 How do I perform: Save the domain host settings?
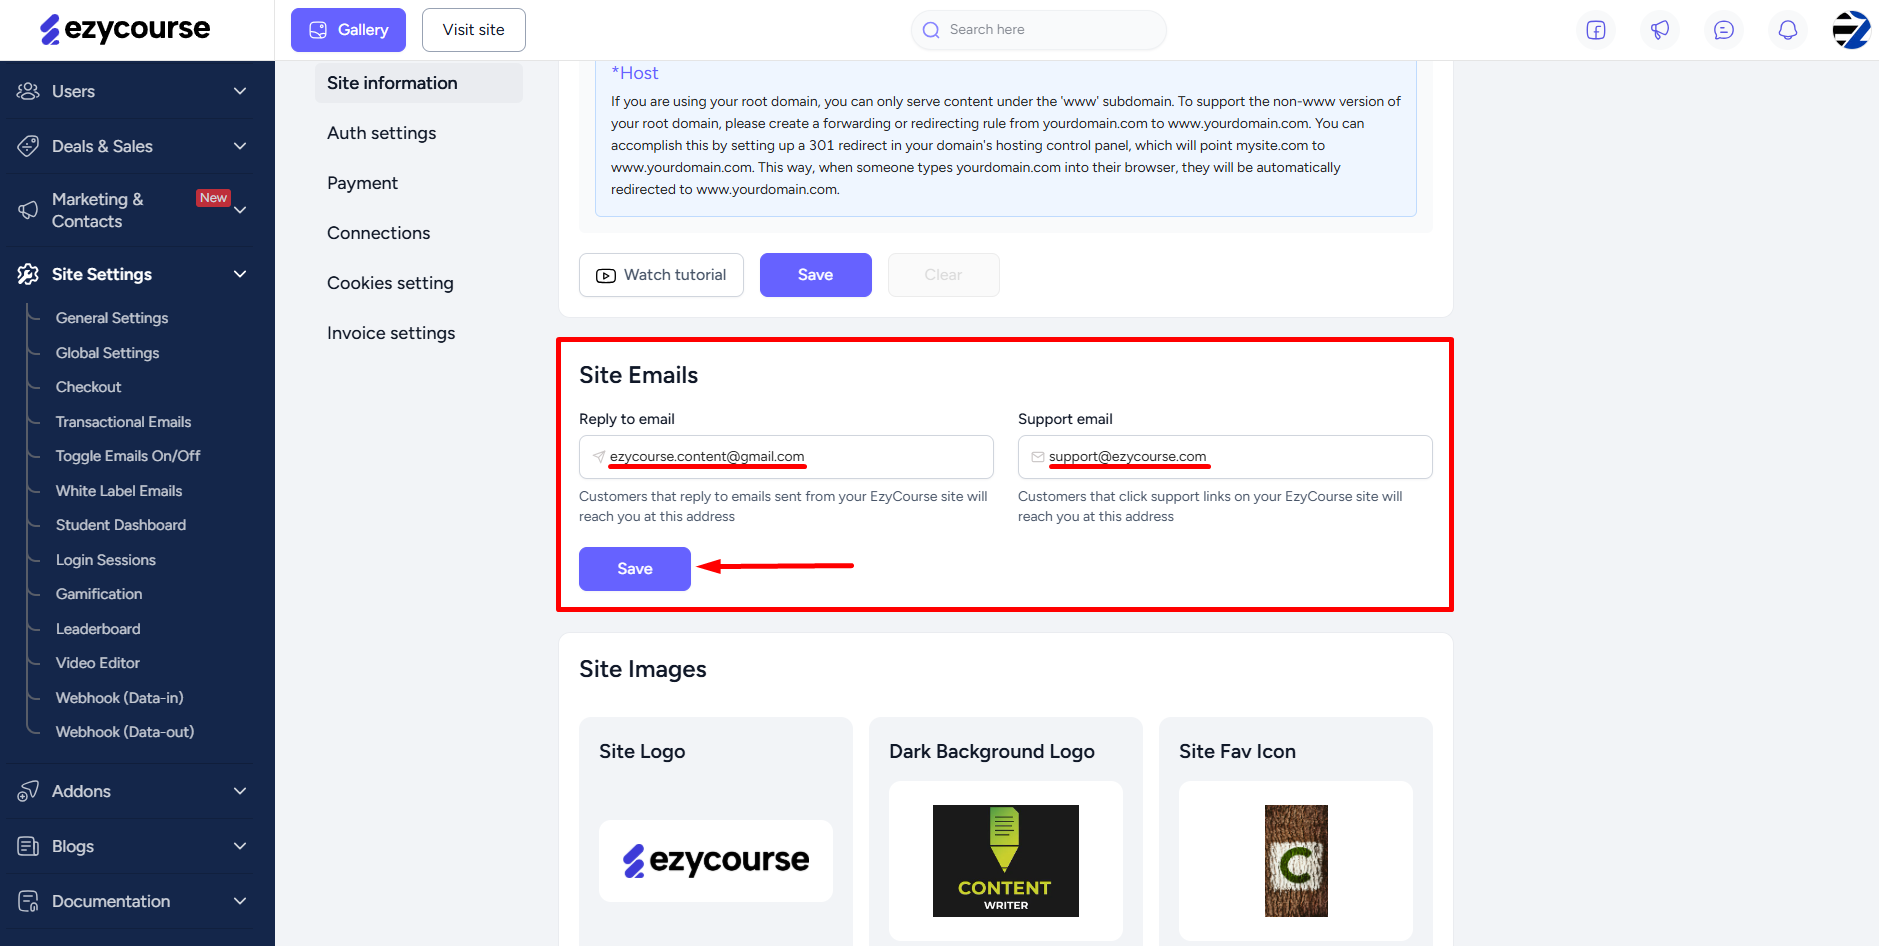[816, 275]
